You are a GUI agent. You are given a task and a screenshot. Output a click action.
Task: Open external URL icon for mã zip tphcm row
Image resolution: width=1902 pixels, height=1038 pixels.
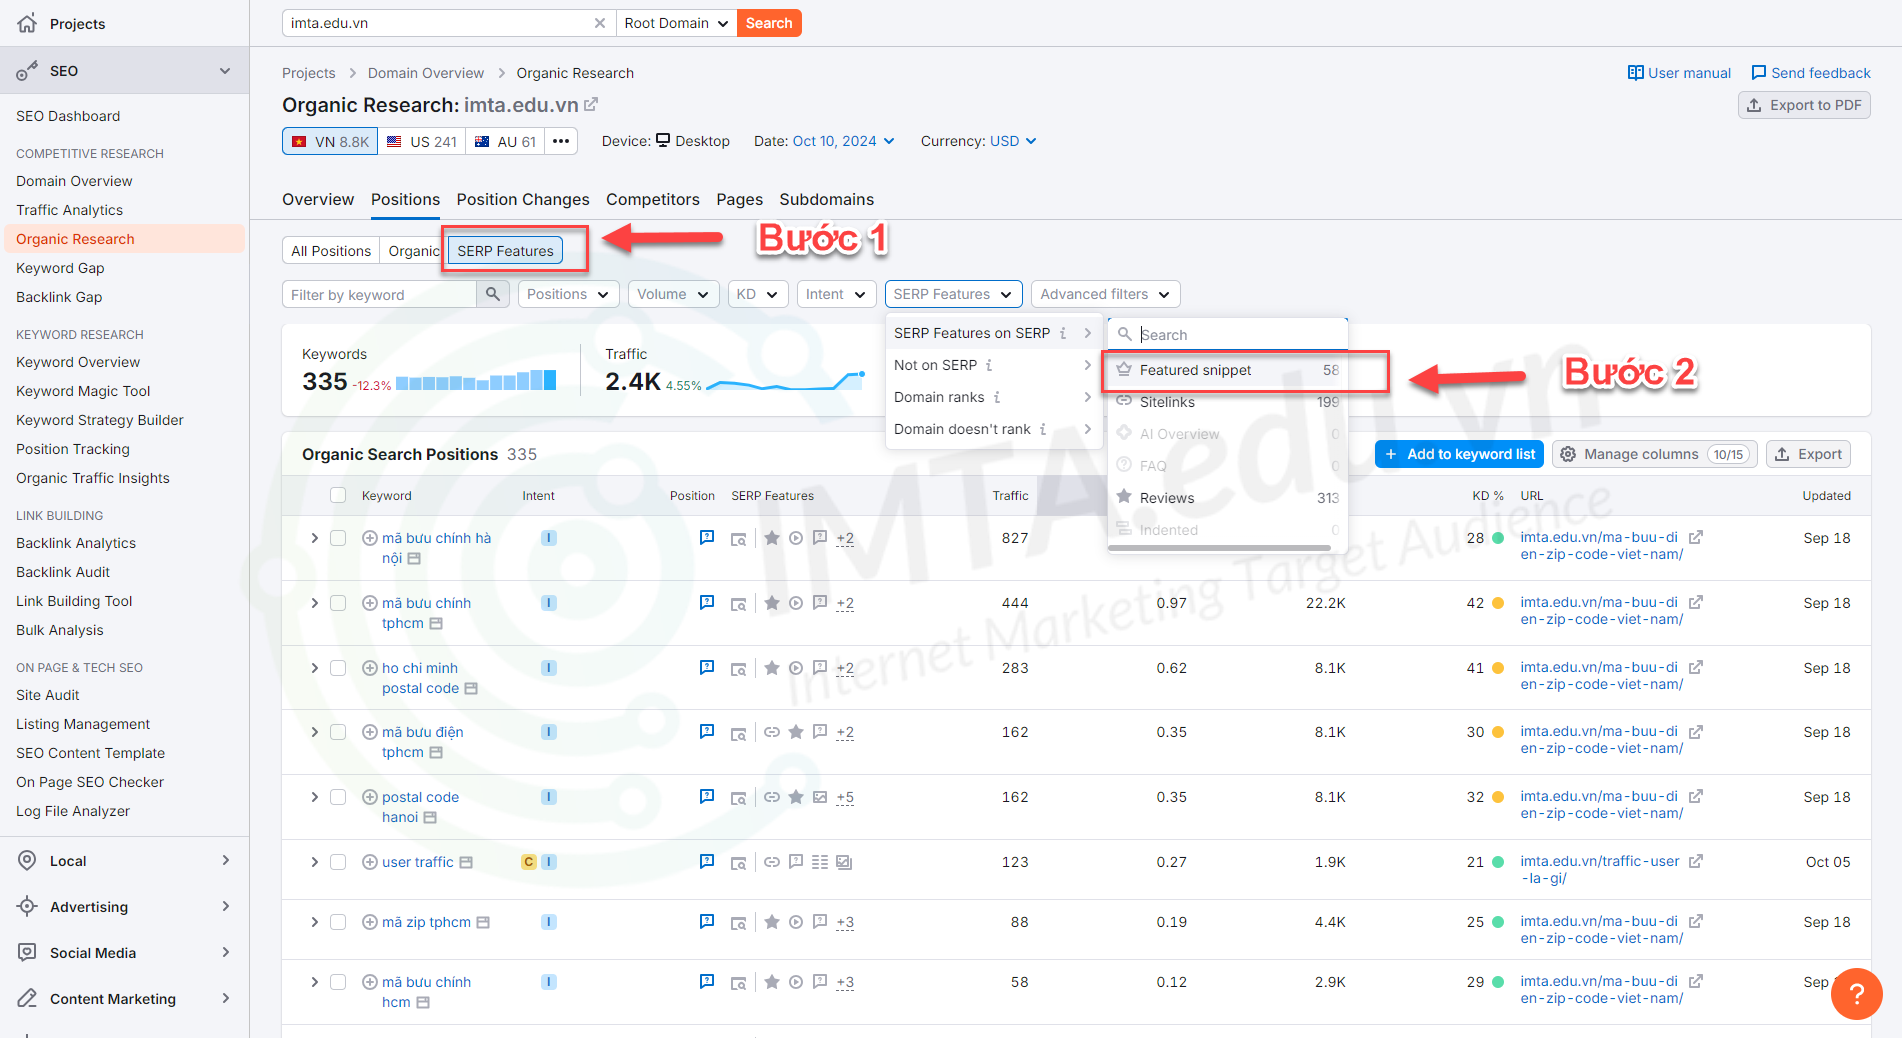1696,921
